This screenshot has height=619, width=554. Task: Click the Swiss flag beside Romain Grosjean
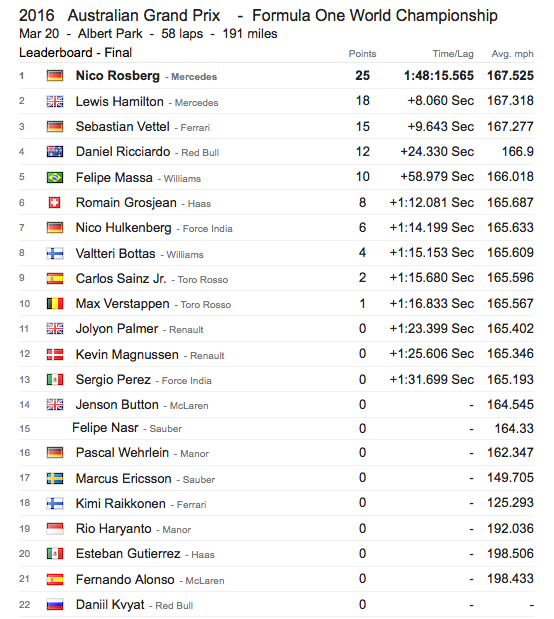[54, 203]
